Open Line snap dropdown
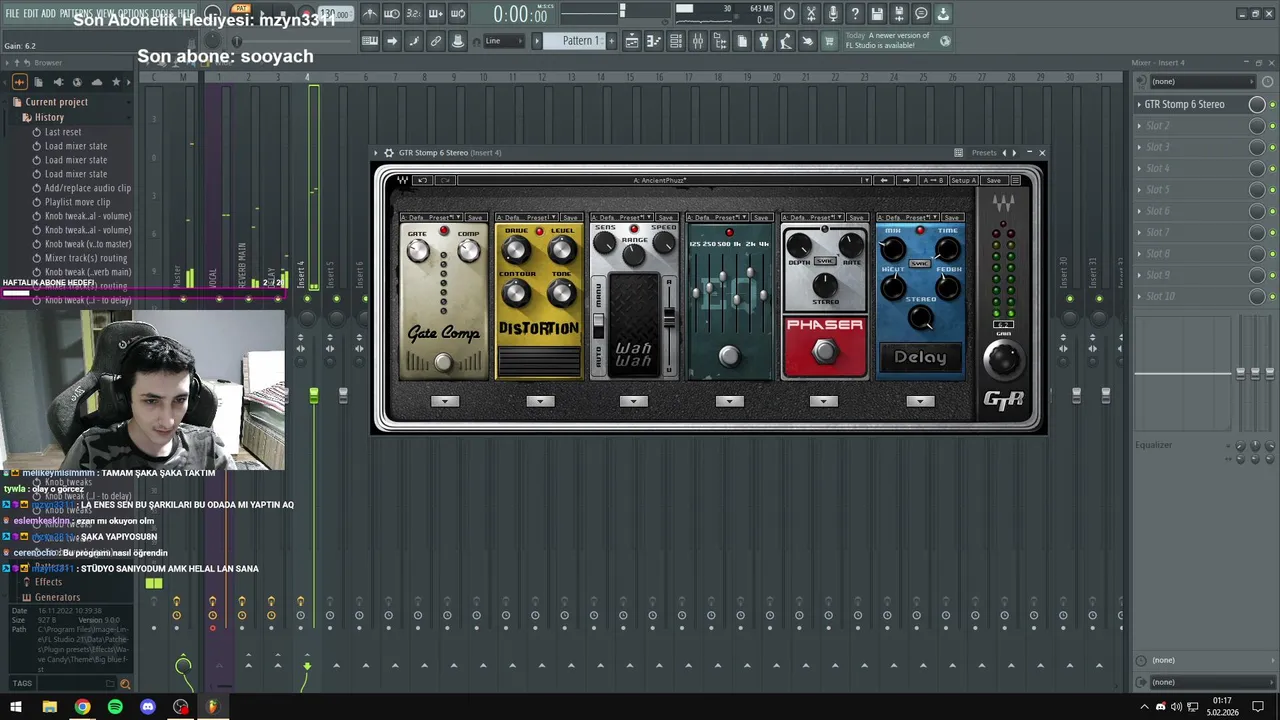 pyautogui.click(x=504, y=41)
